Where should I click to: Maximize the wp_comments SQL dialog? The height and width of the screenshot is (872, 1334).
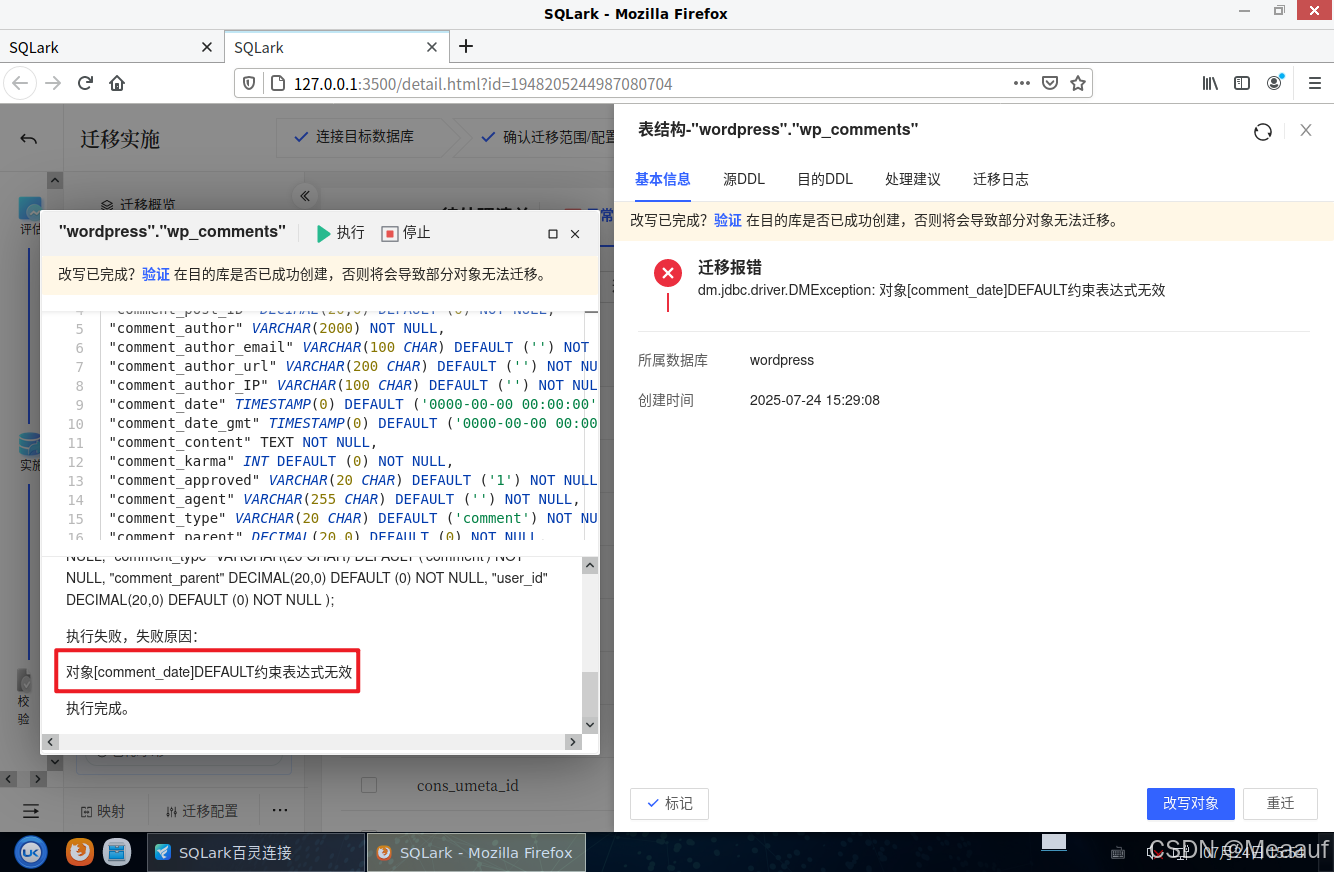click(553, 234)
